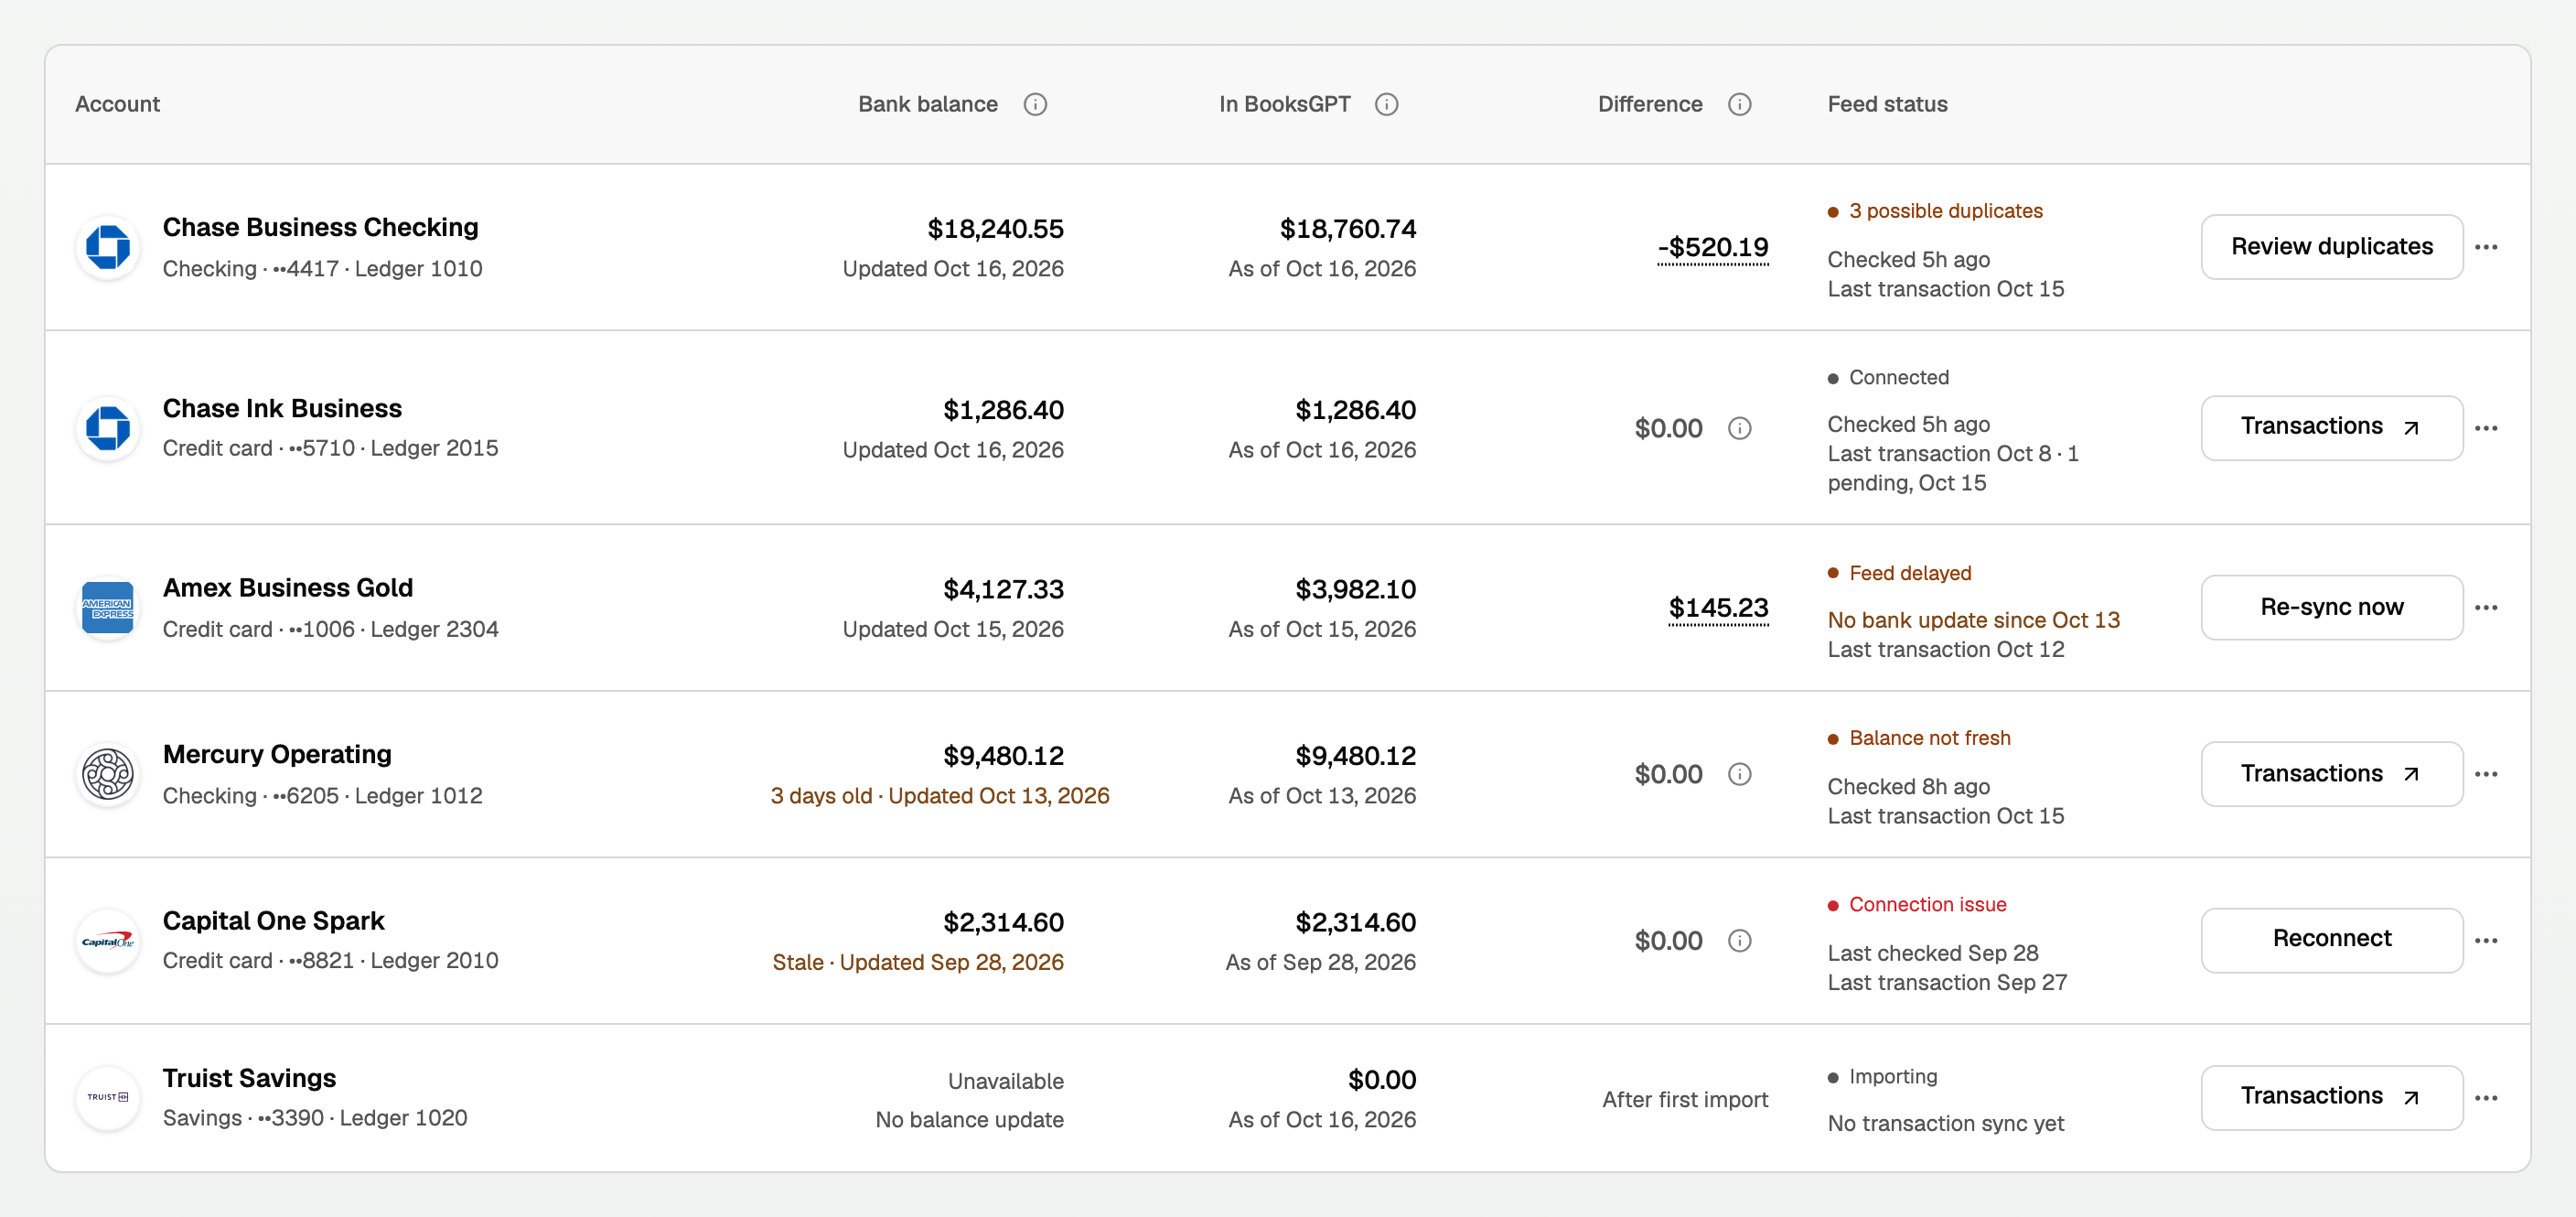Open Bank balance column info icon
2576x1217 pixels.
(x=1035, y=104)
